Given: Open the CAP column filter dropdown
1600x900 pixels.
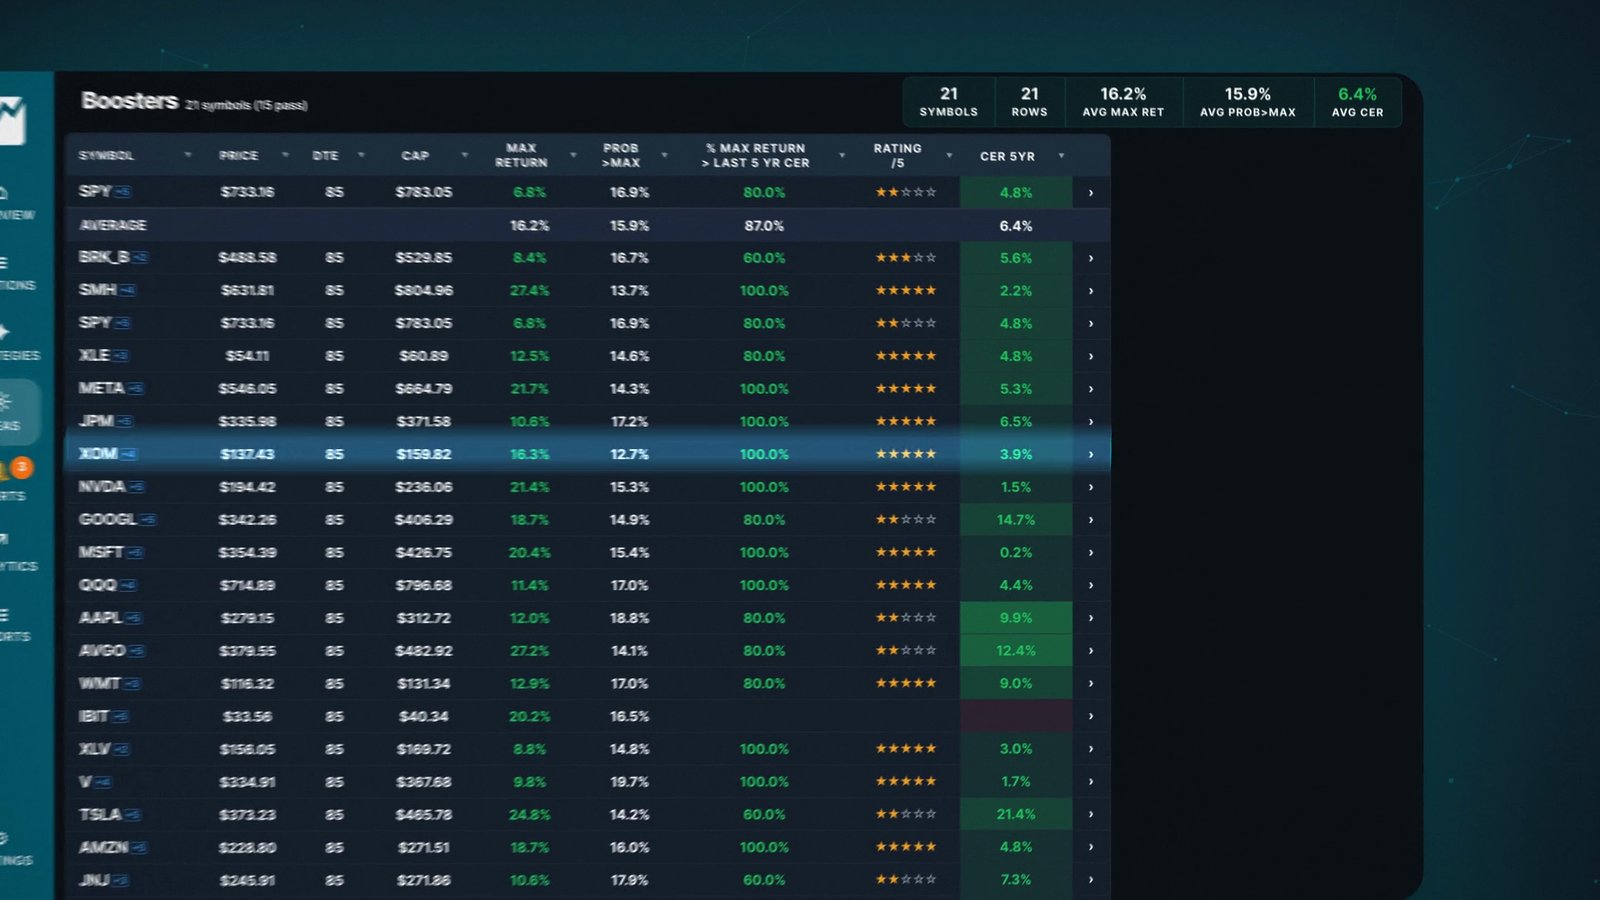Looking at the screenshot, I should [x=465, y=156].
